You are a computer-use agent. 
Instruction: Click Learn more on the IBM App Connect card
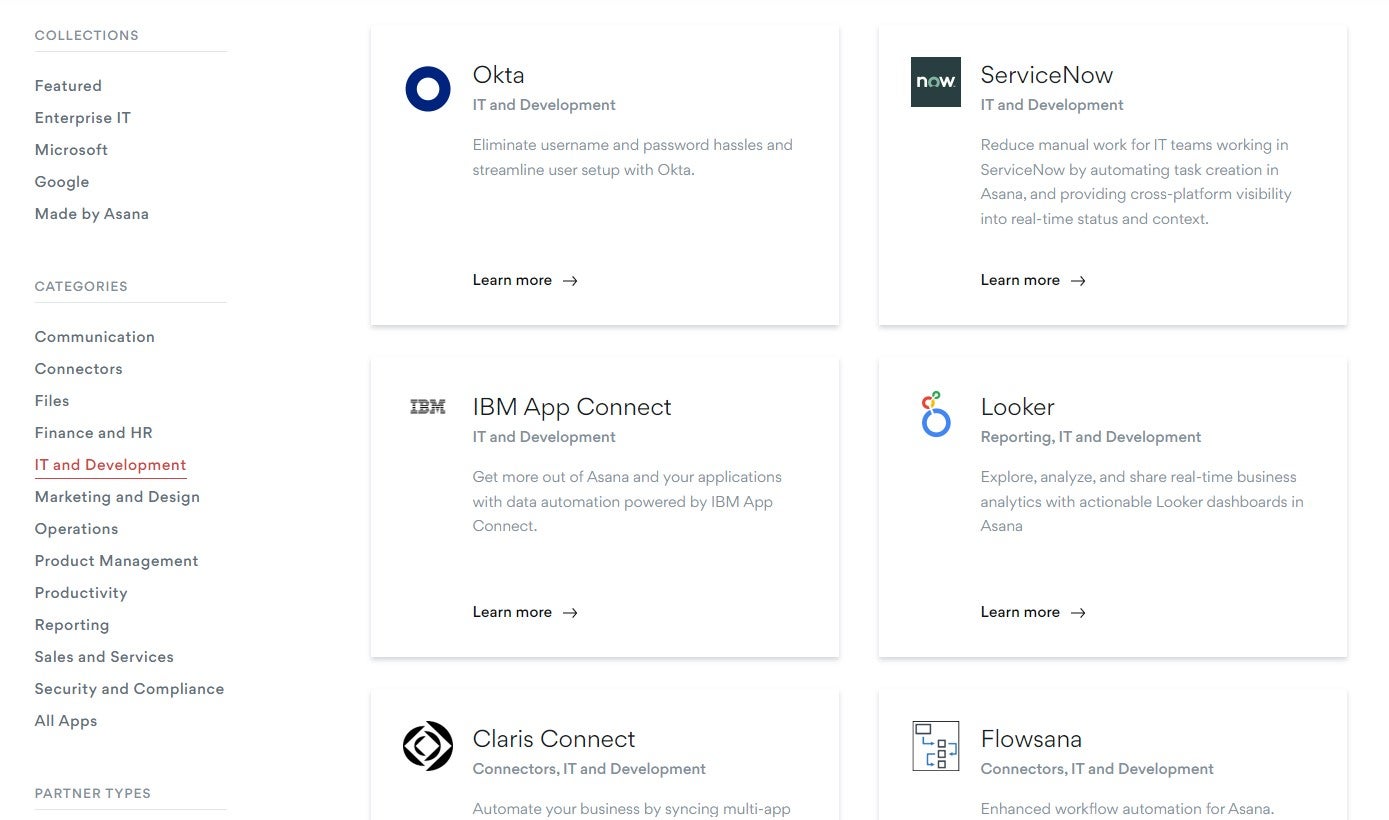click(511, 613)
